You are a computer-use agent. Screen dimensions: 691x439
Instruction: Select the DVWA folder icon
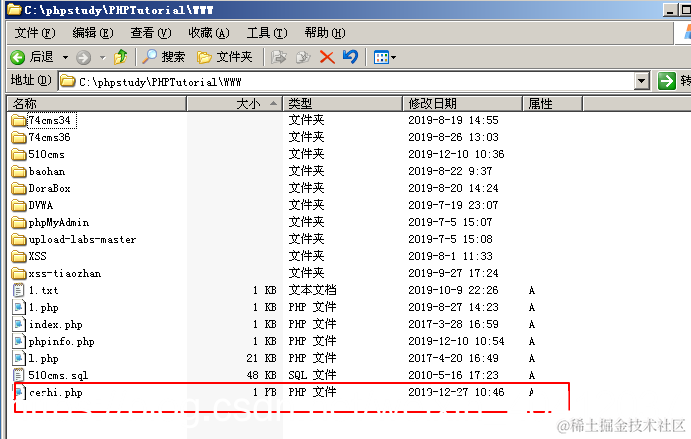click(19, 205)
